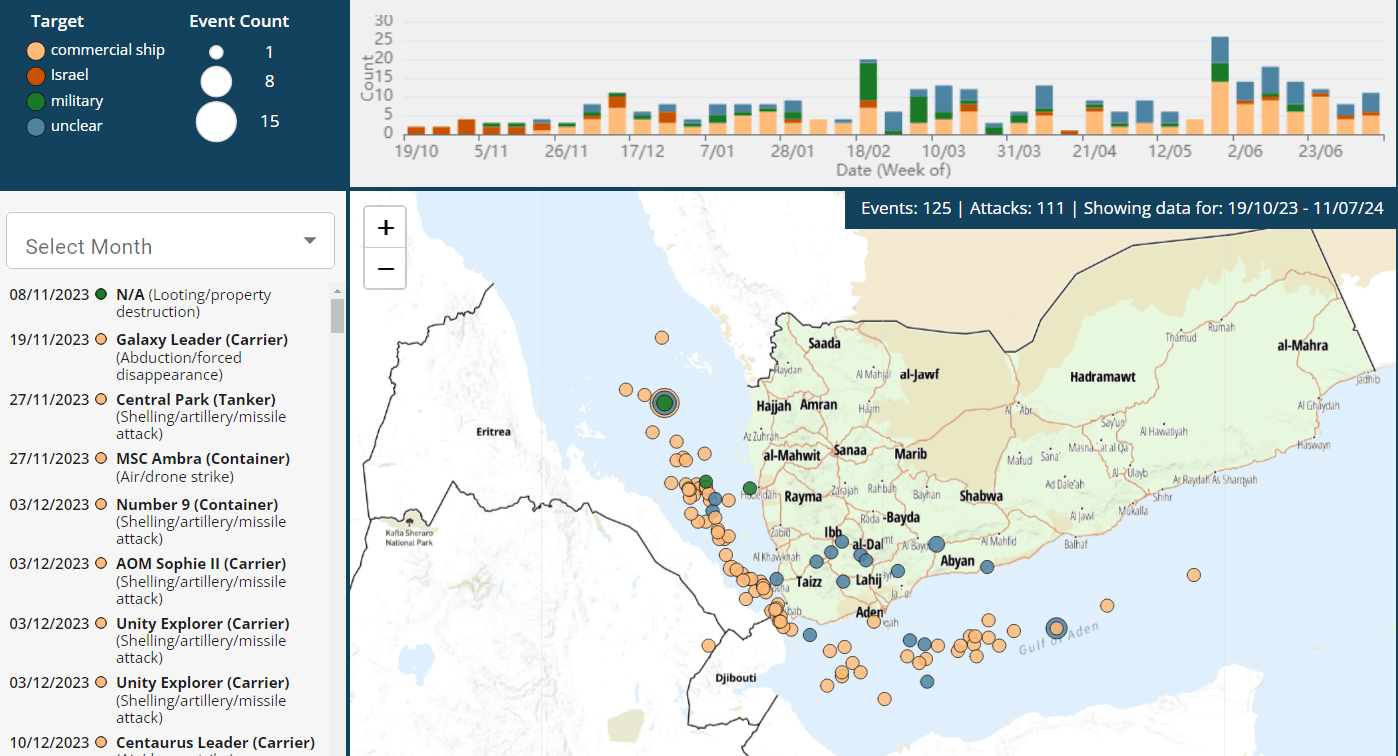The width and height of the screenshot is (1398, 756).
Task: Zoom out on the map
Action: 385,269
